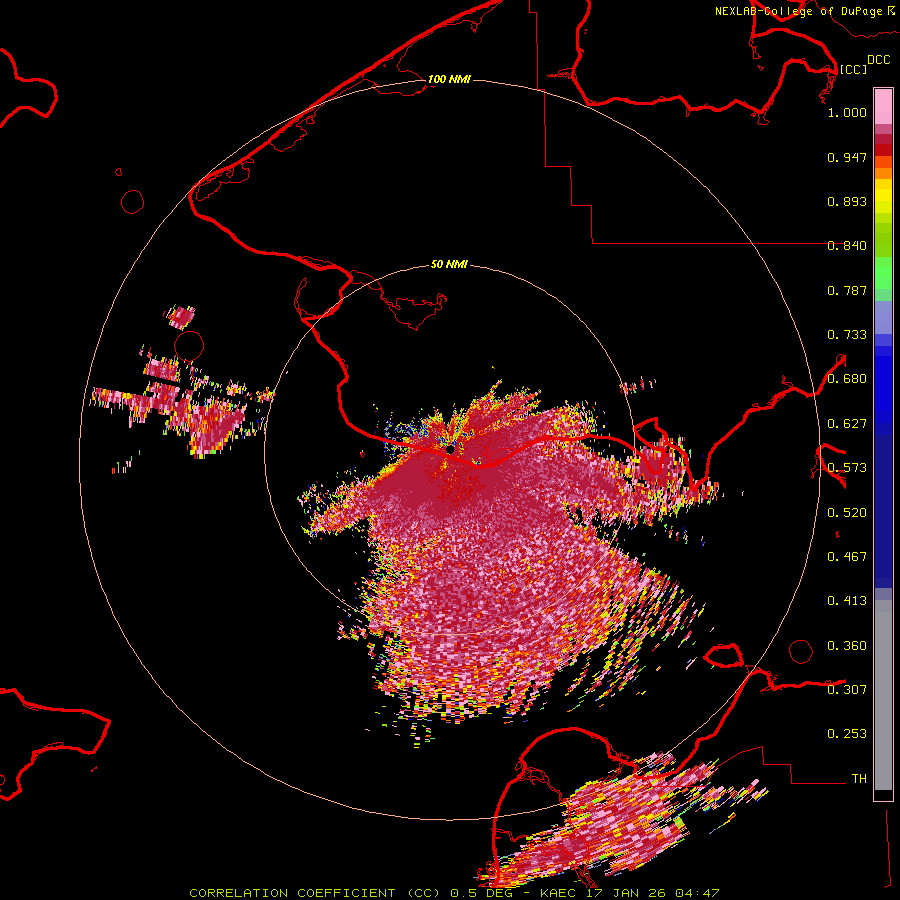Pick the light pink swatch at the top of the color bar
This screenshot has height=900, width=900.
(x=883, y=107)
